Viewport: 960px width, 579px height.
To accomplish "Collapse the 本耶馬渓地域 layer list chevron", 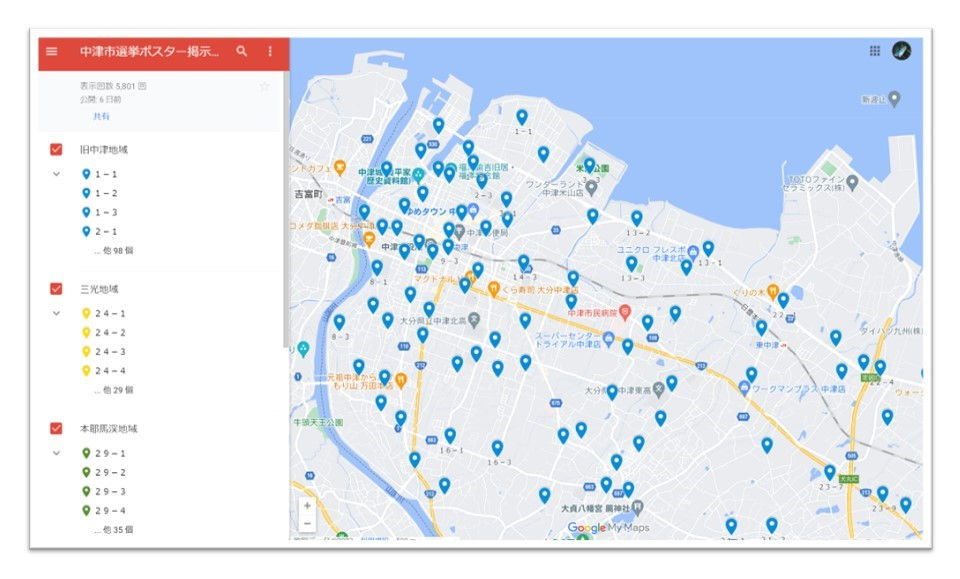I will pyautogui.click(x=56, y=454).
